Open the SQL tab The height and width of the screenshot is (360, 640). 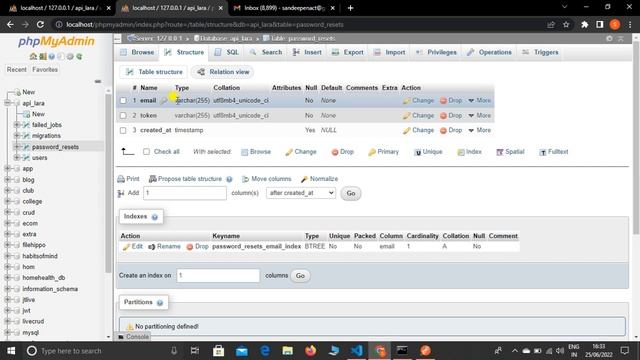227,52
